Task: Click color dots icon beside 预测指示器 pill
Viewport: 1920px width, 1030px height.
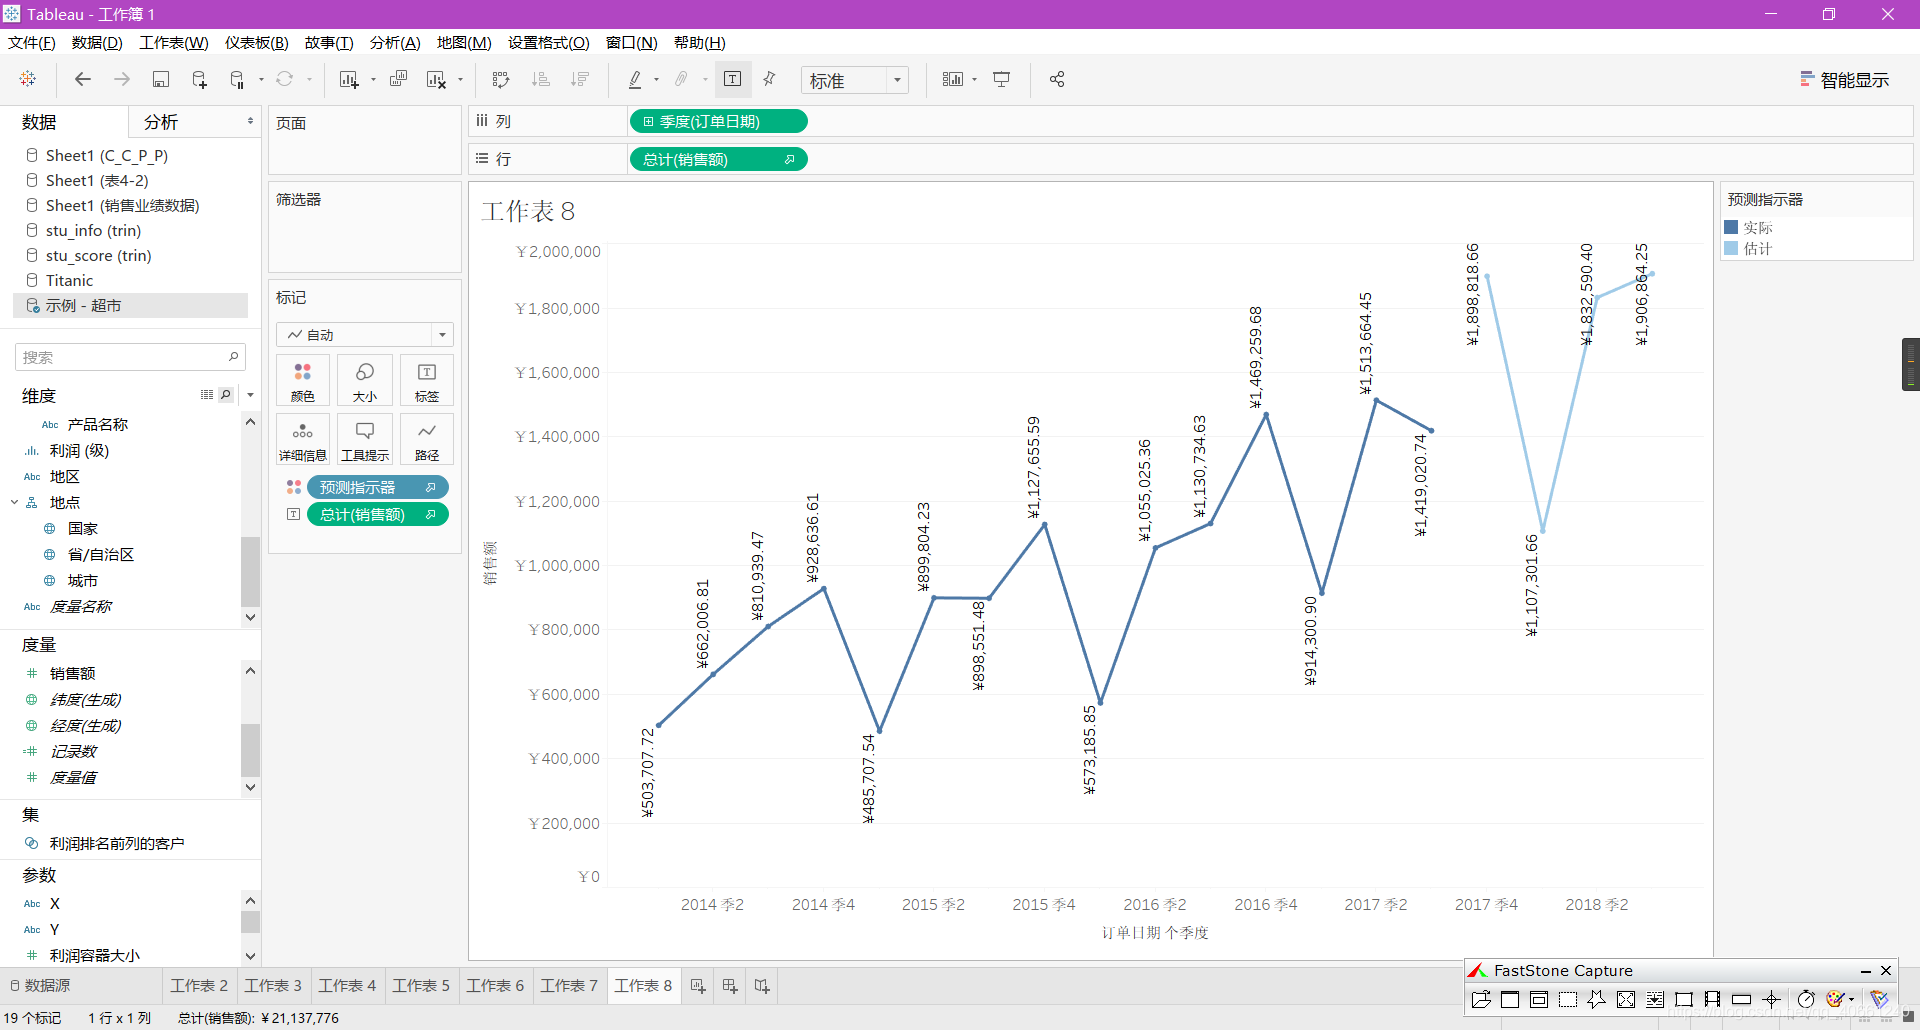Action: (x=294, y=487)
